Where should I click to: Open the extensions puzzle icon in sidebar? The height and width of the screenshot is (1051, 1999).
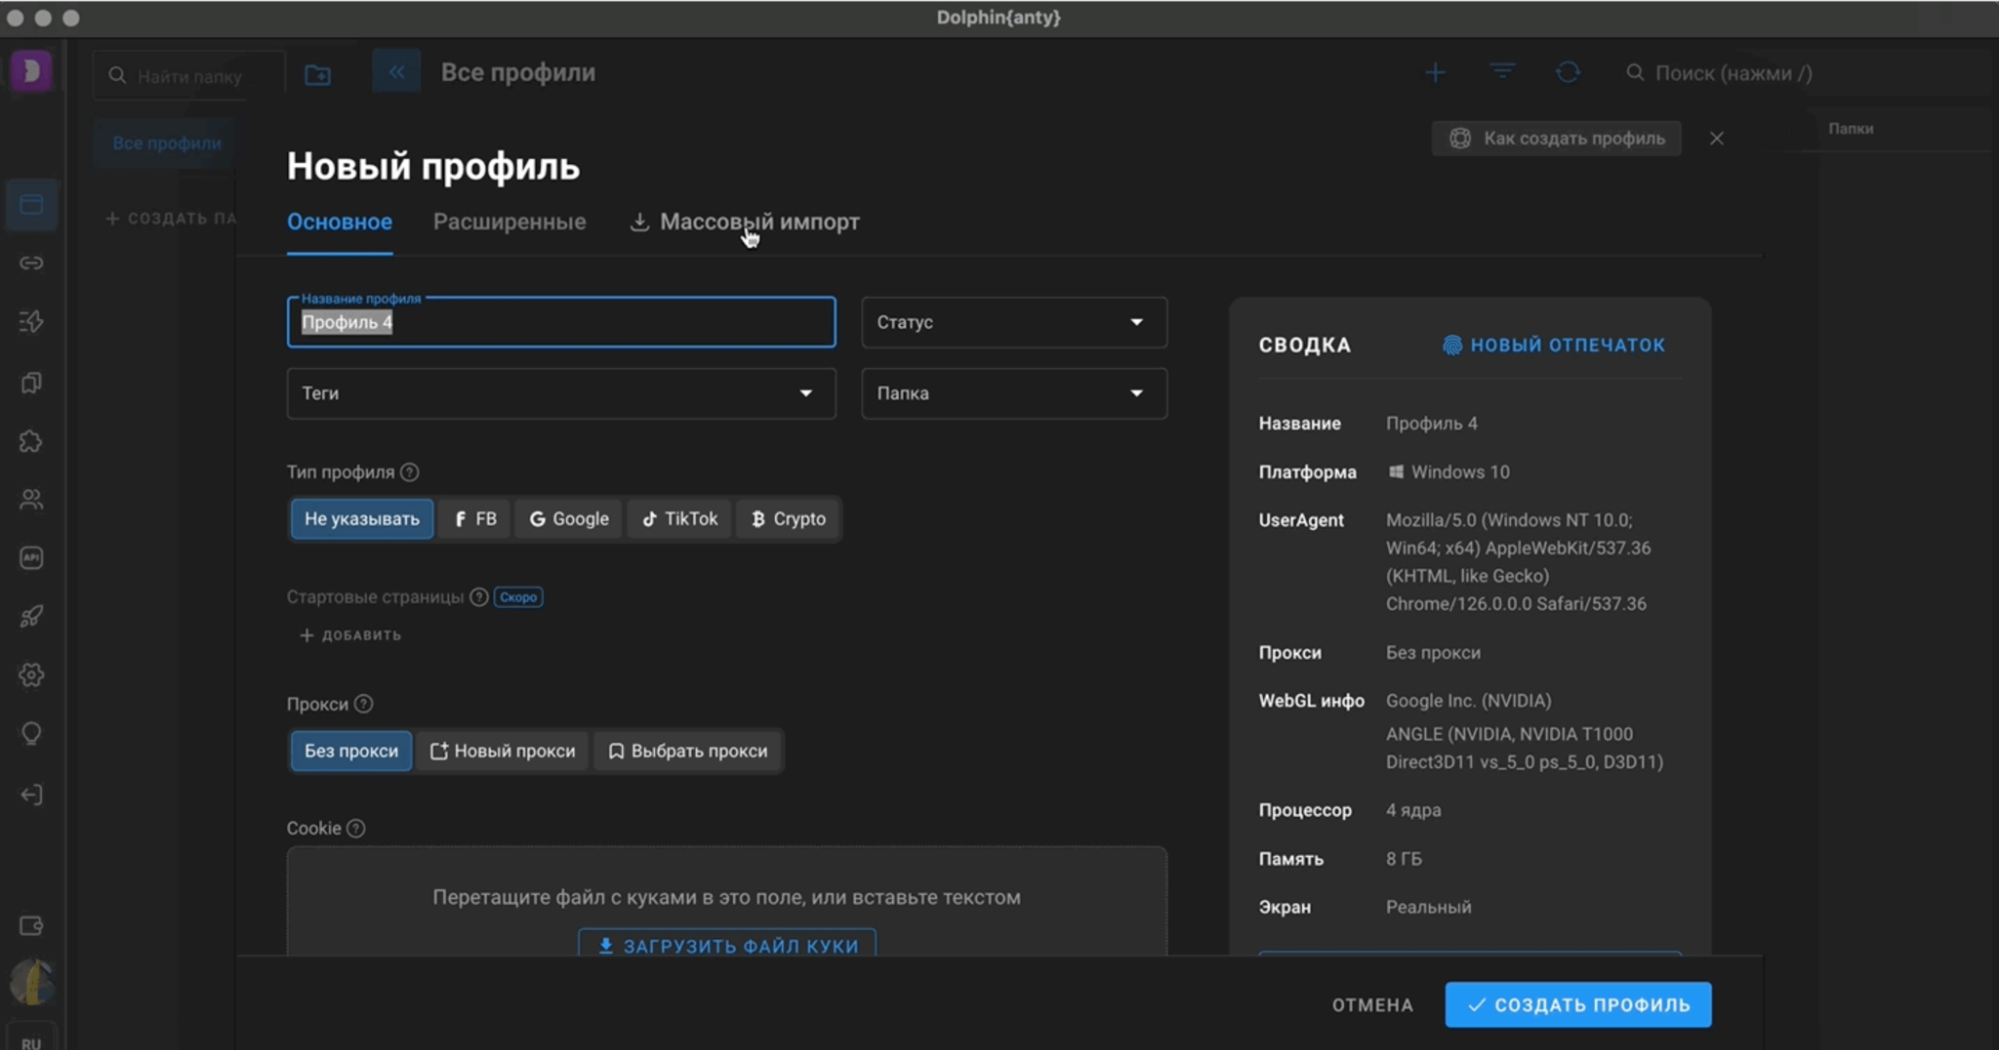tap(31, 441)
